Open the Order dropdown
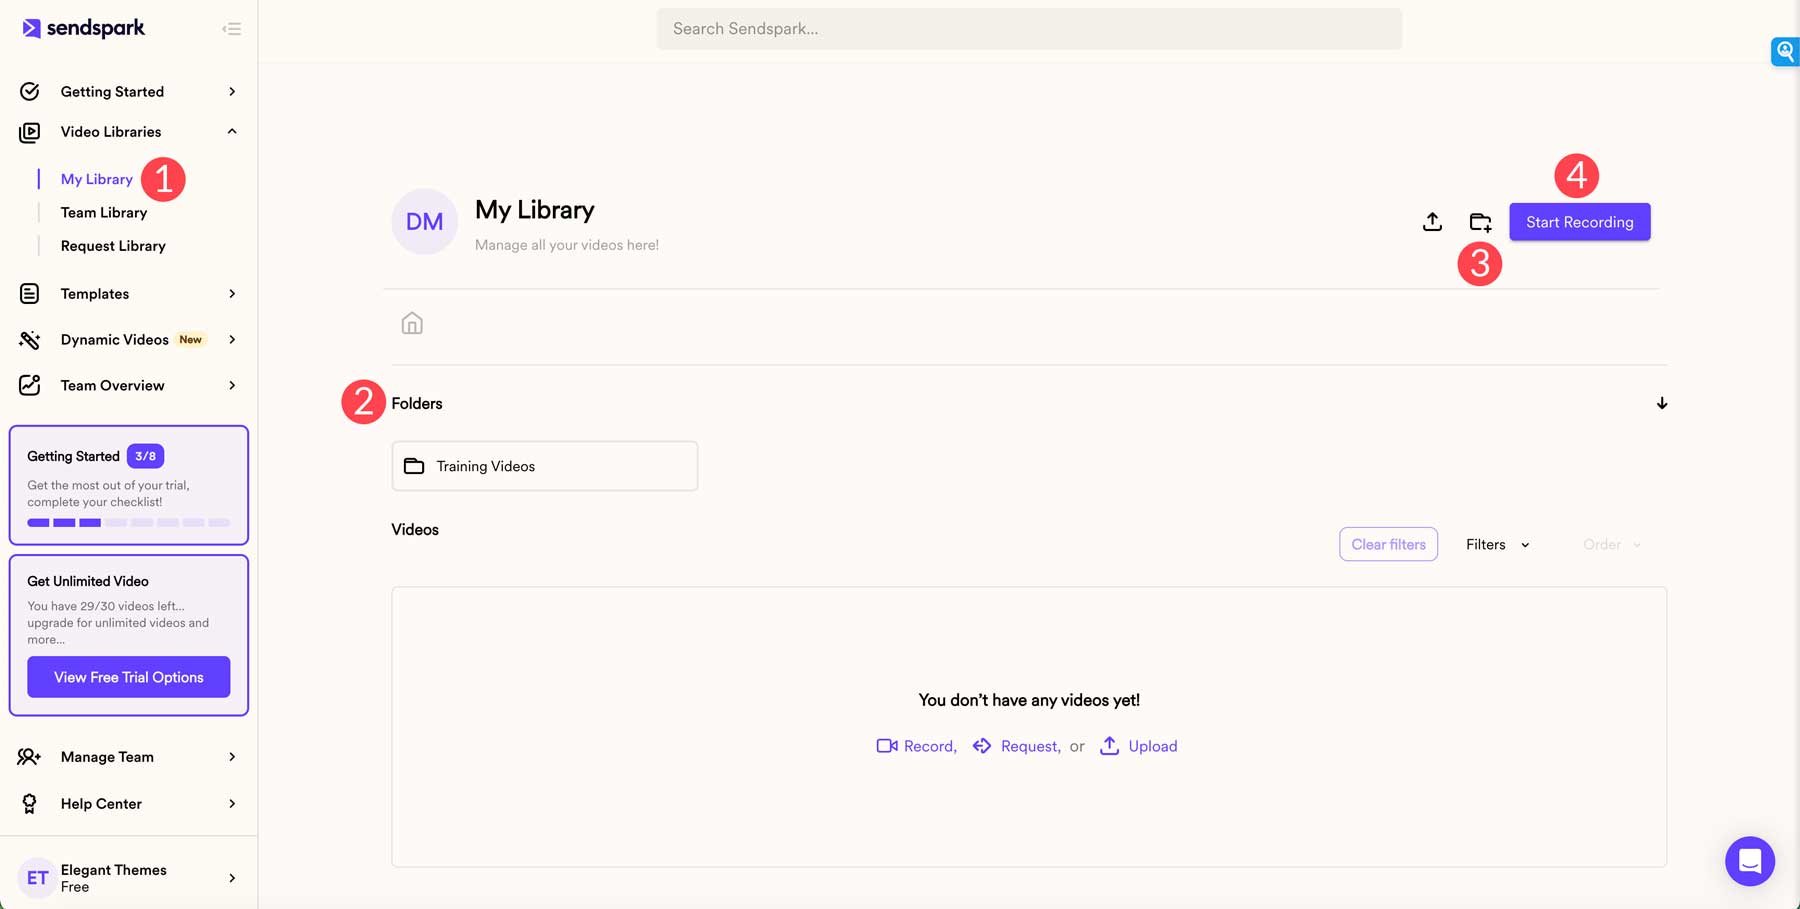1800x909 pixels. point(1610,544)
